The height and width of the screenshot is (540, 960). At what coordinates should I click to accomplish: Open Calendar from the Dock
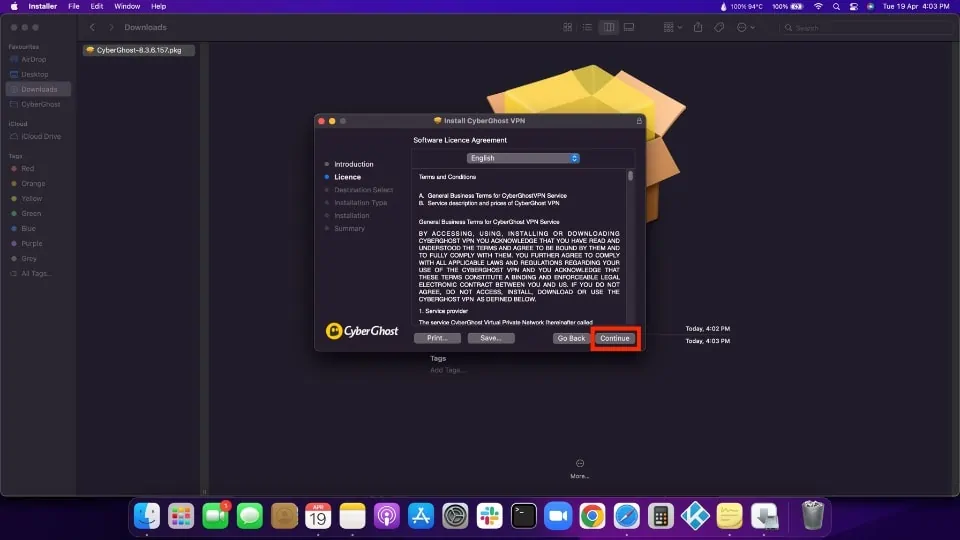(318, 516)
